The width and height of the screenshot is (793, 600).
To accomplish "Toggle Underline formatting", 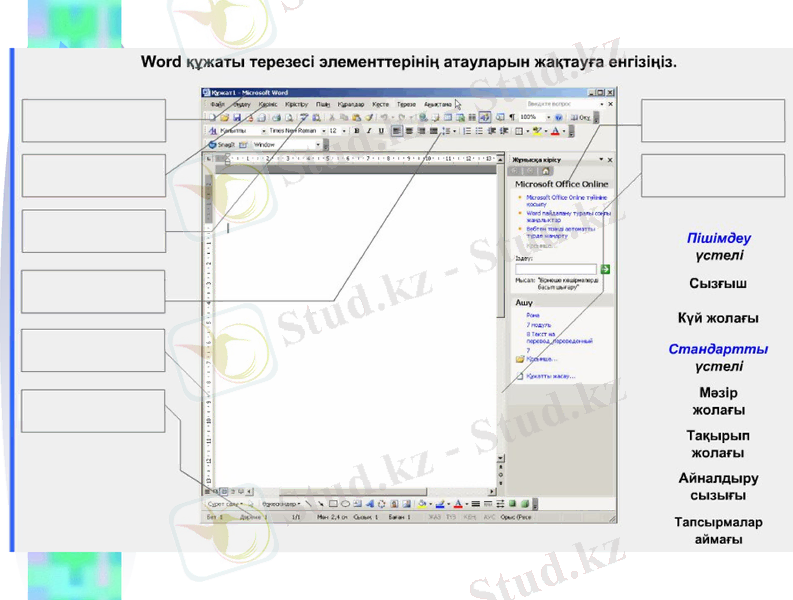I will coord(381,131).
